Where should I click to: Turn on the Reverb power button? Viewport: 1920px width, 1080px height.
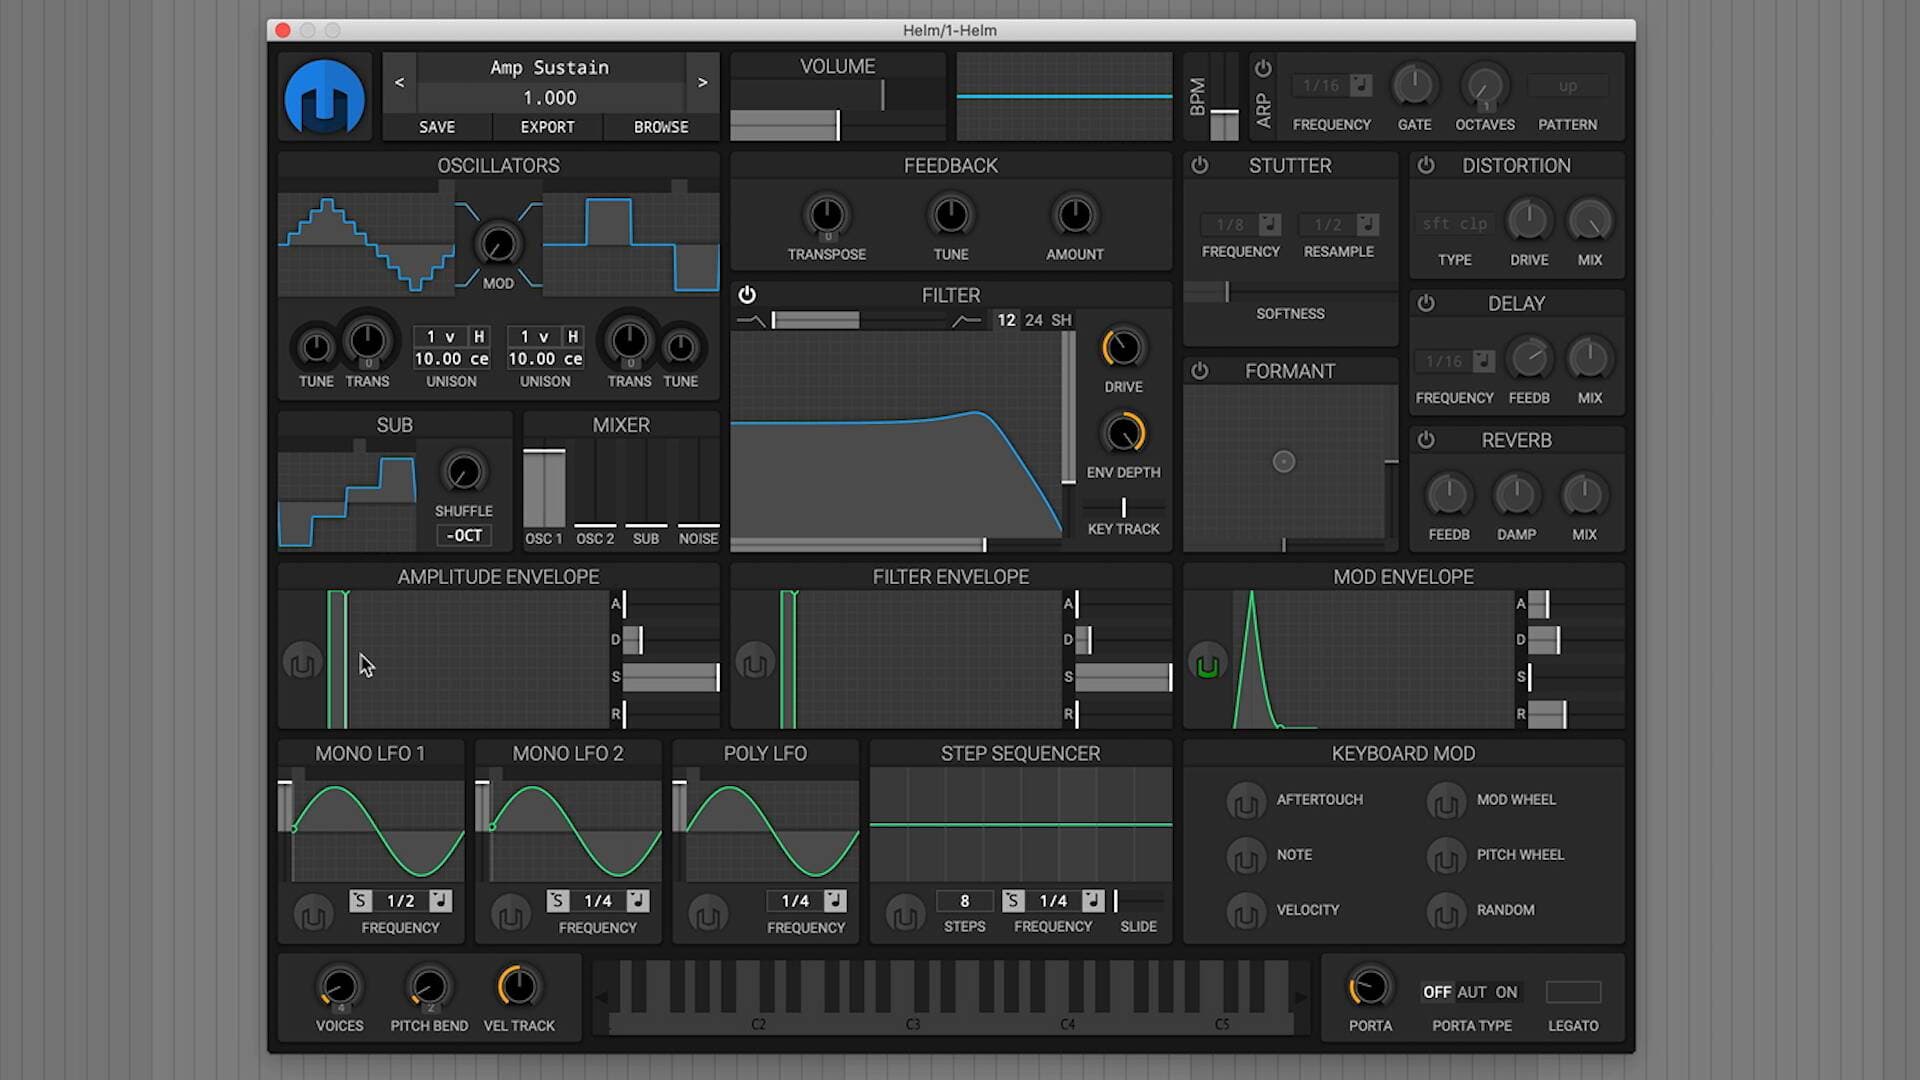coord(1426,440)
